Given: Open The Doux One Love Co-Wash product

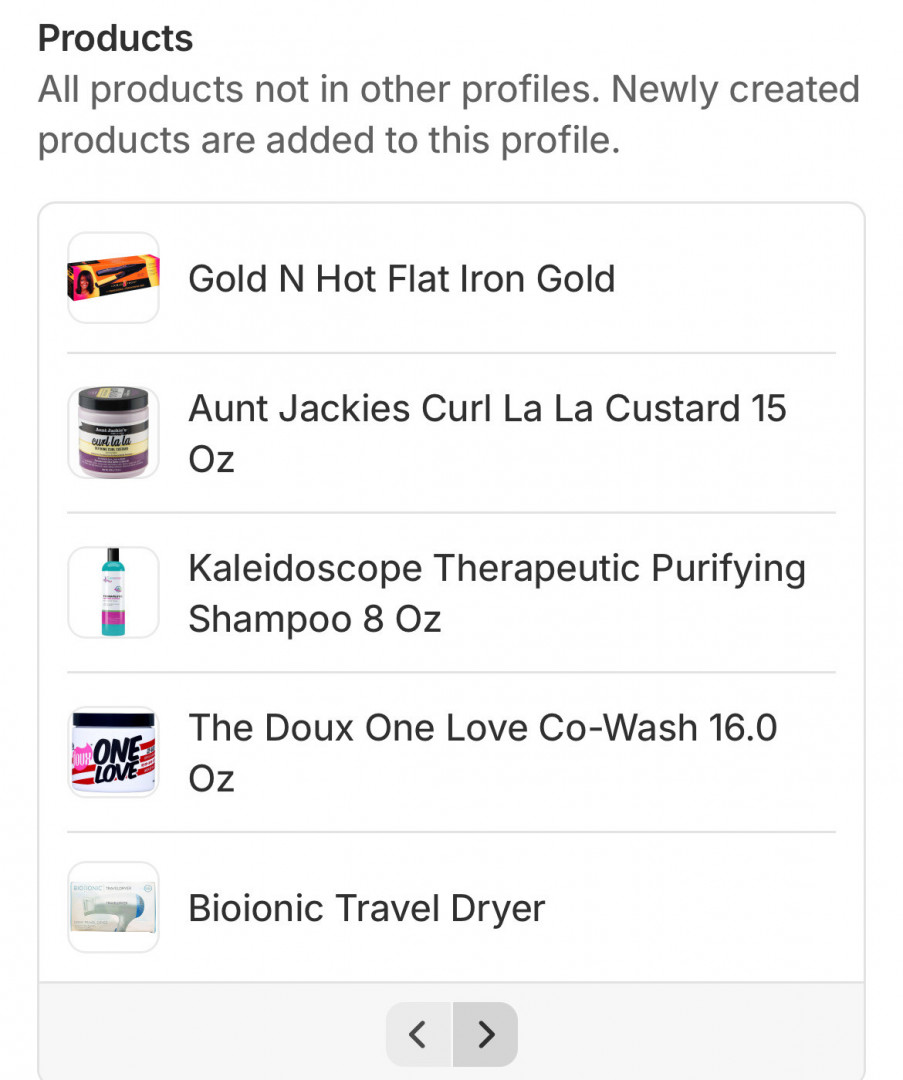Looking at the screenshot, I should pos(482,728).
